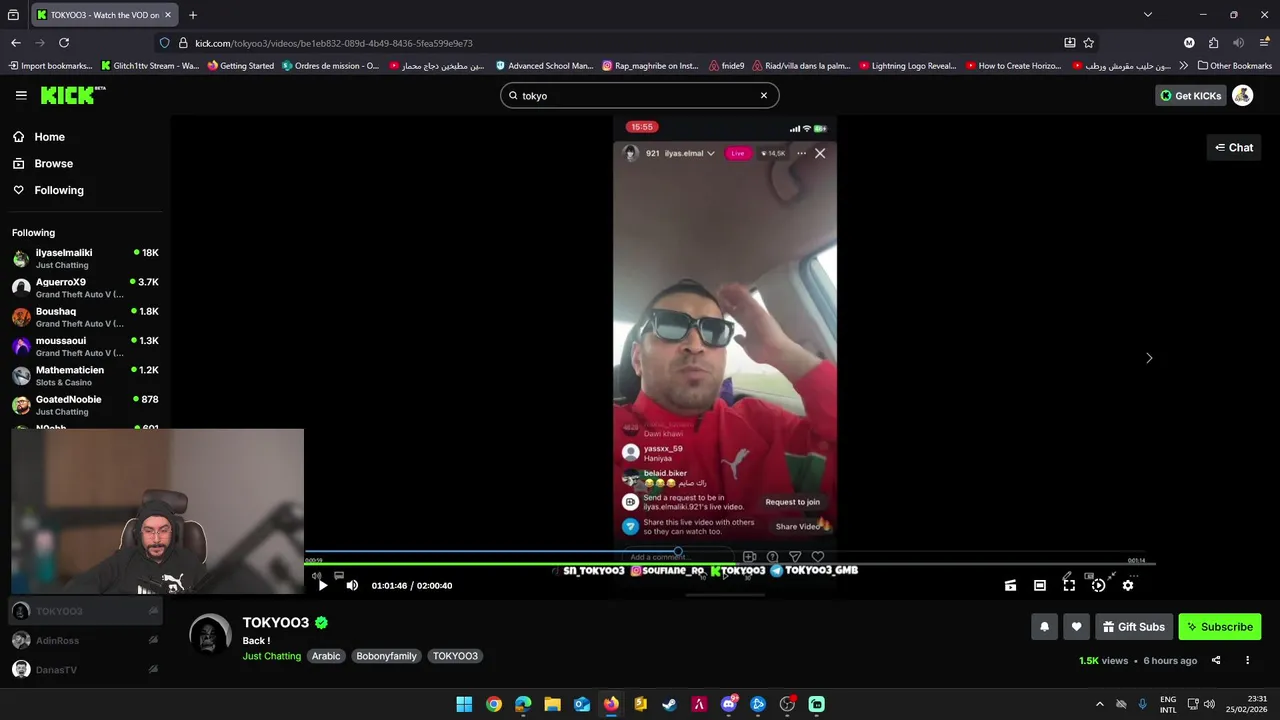Show hidden system tray icons
The image size is (1280, 720).
1100,704
